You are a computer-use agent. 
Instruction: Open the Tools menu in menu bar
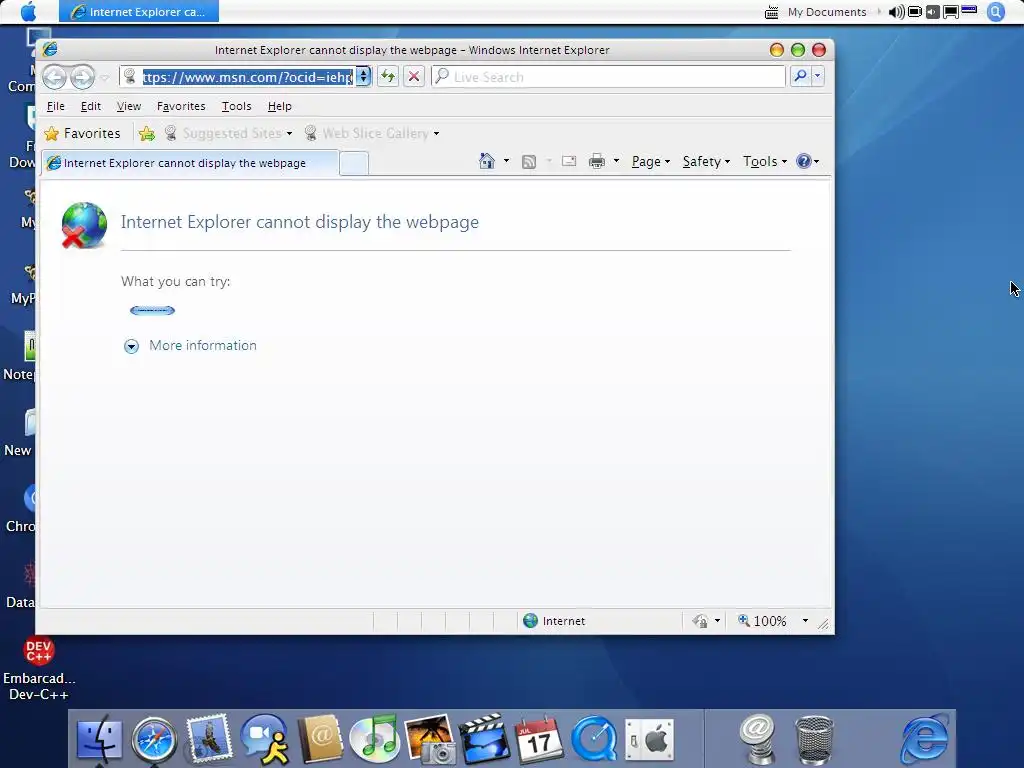coord(236,106)
